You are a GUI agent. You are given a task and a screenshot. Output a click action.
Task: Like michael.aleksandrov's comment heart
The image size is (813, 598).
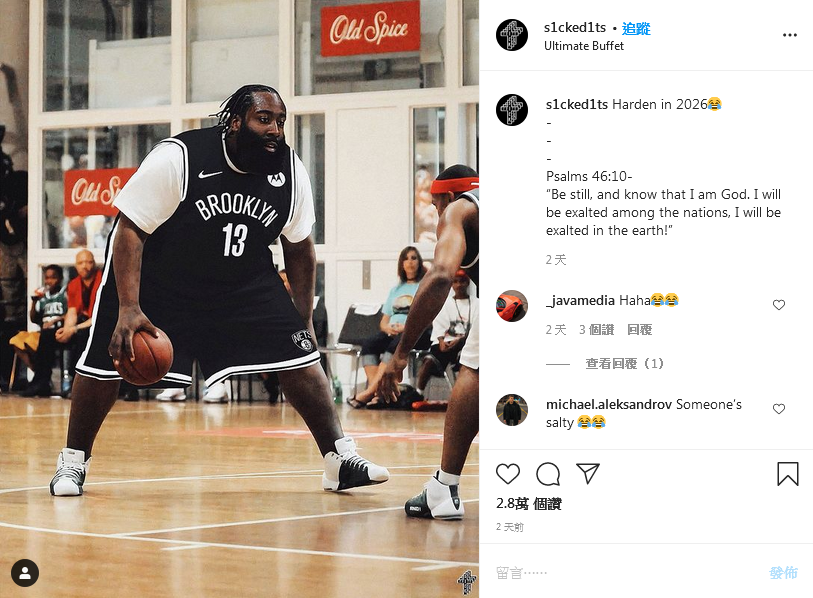tap(778, 409)
